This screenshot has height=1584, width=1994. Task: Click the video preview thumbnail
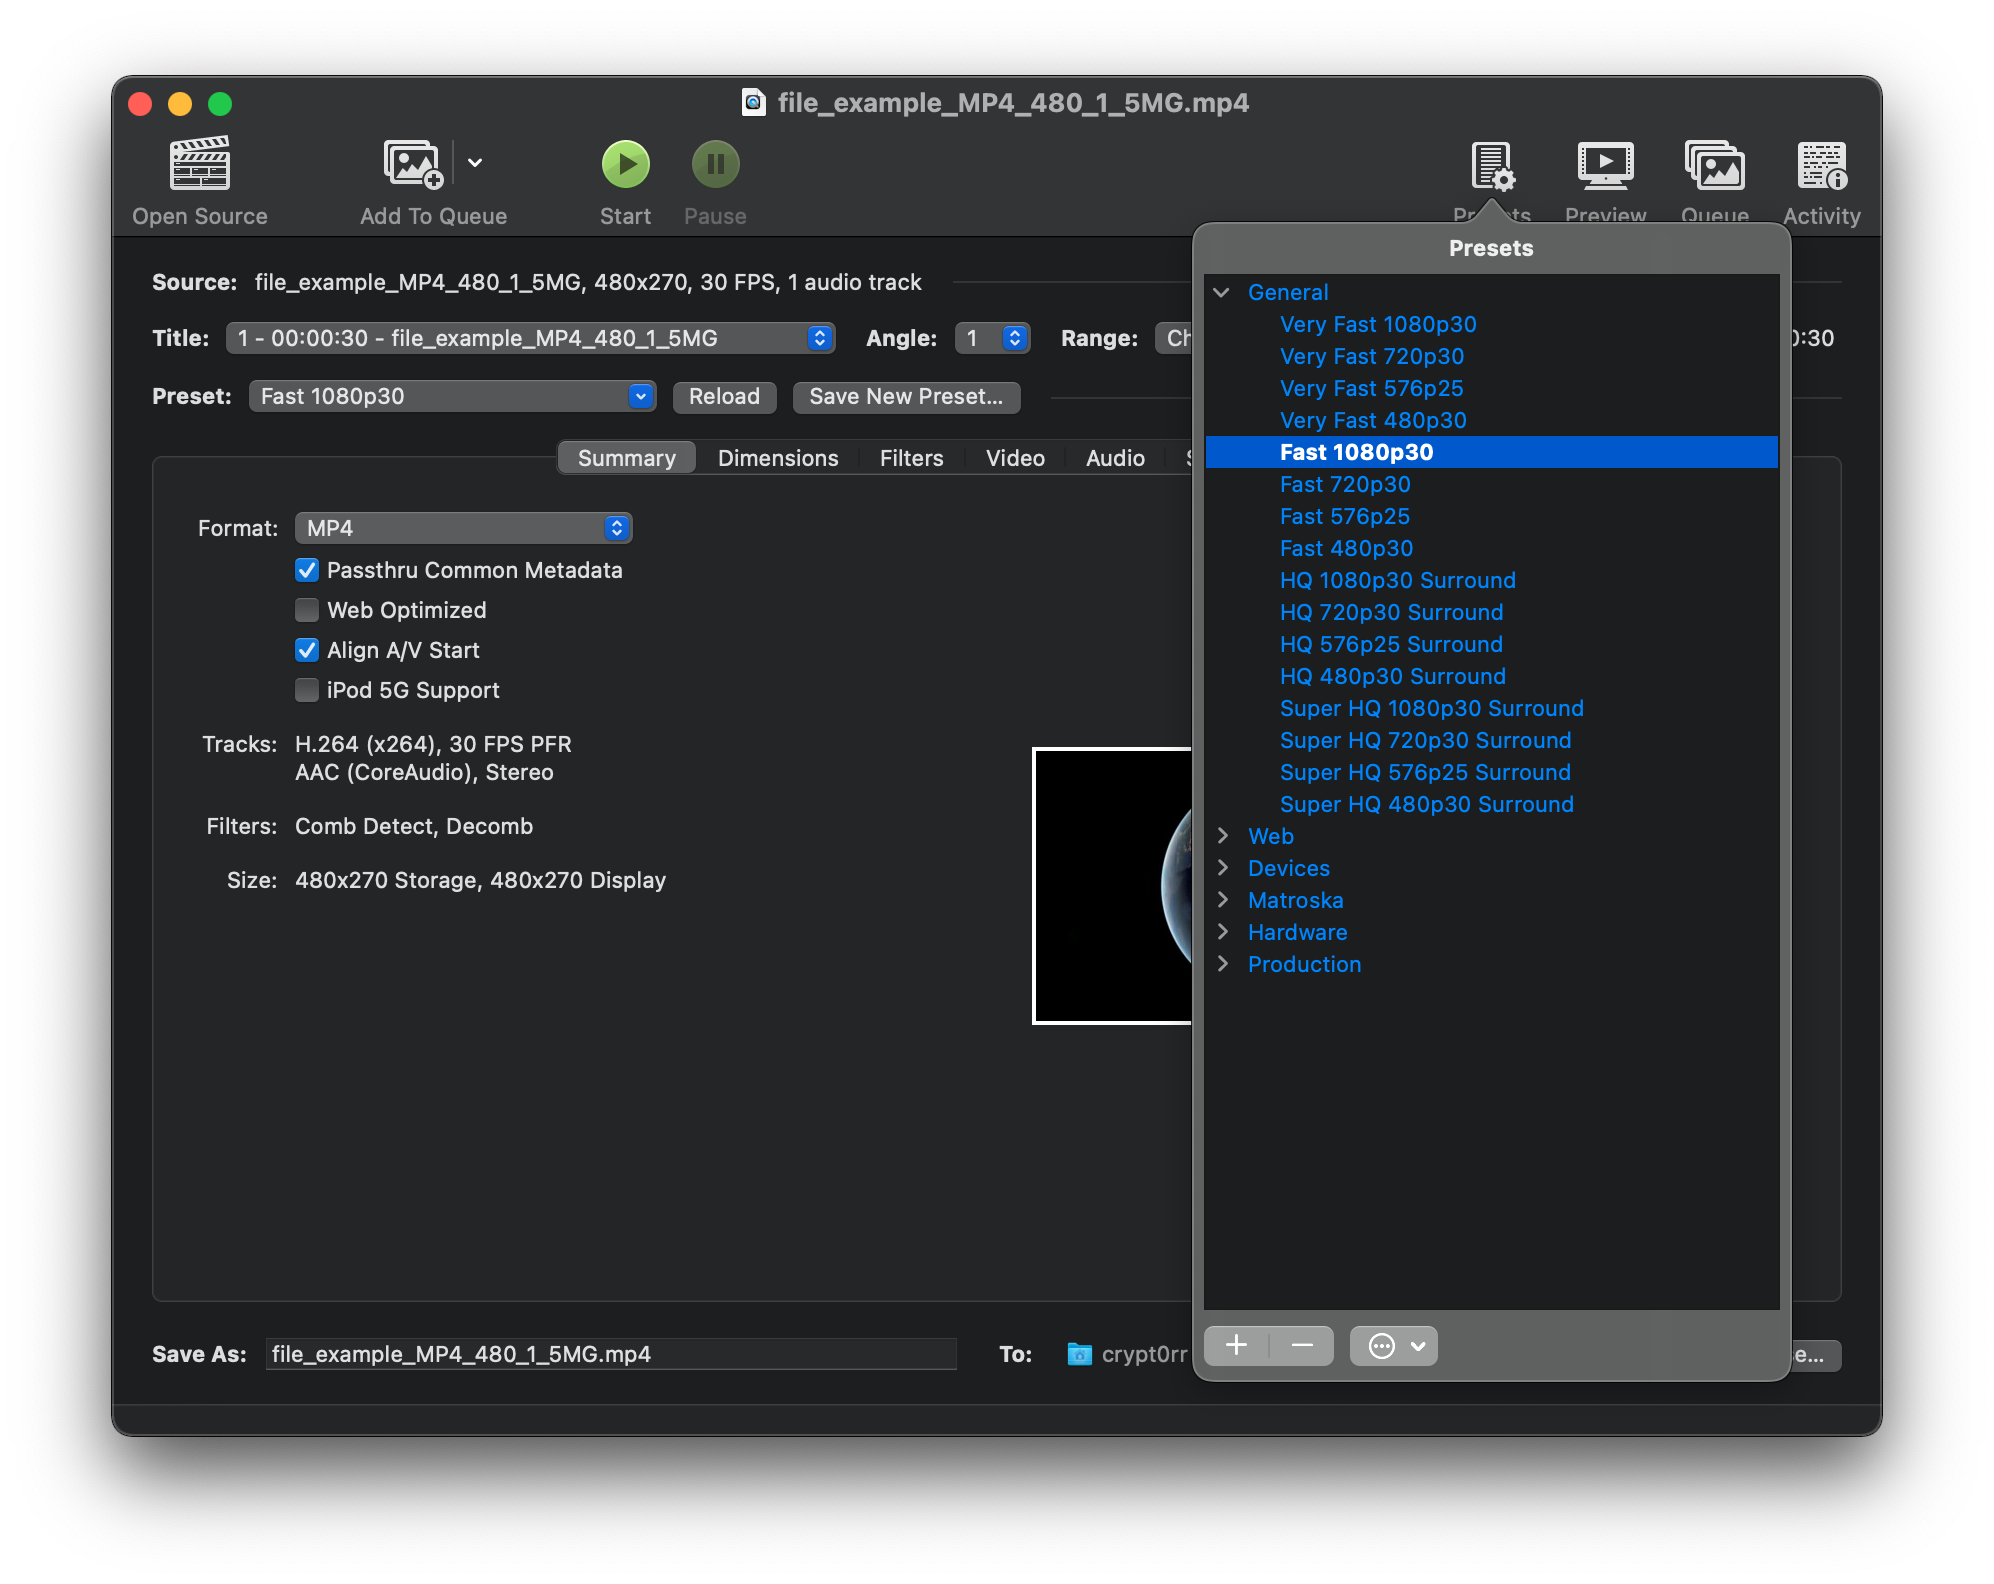pyautogui.click(x=1112, y=886)
